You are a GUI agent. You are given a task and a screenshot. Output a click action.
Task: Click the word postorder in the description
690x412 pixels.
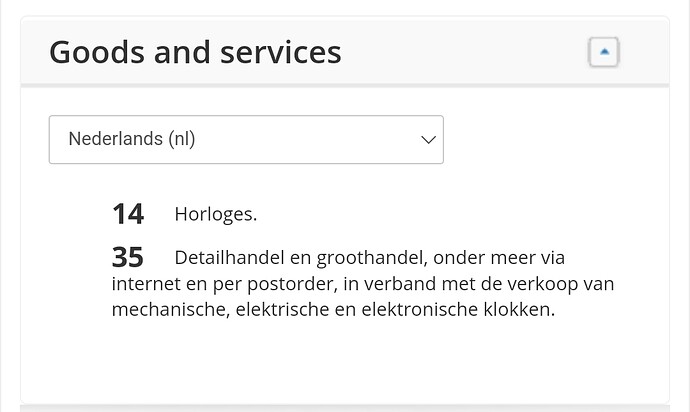292,284
